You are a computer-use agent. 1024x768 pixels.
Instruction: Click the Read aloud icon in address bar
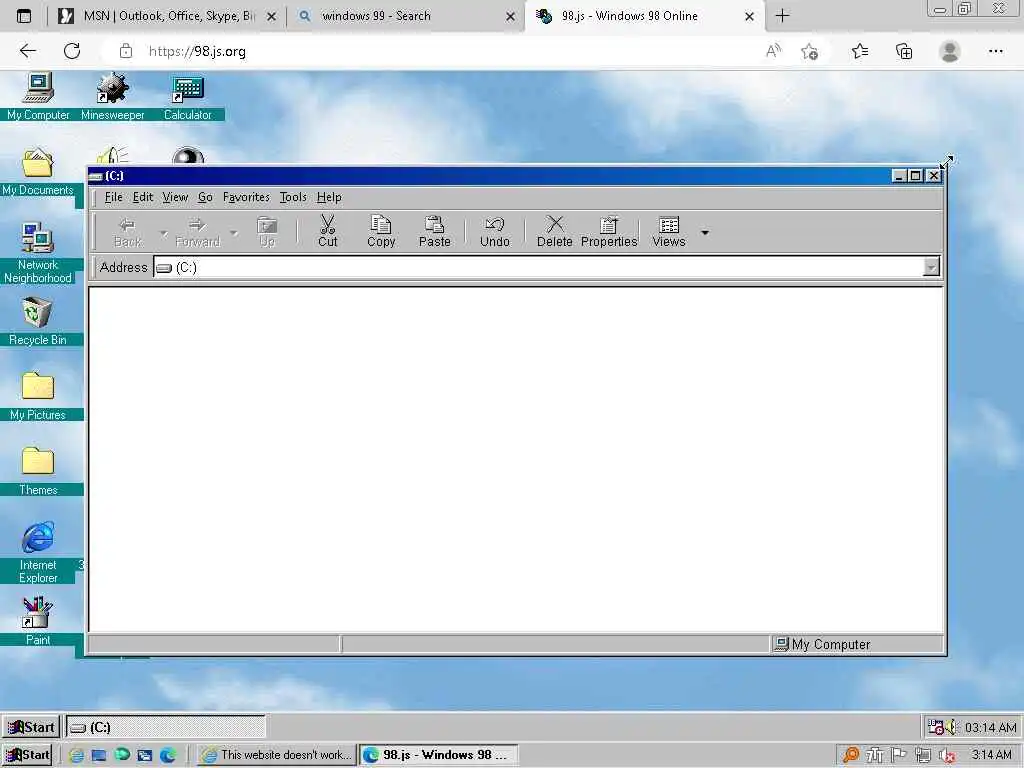tap(773, 51)
